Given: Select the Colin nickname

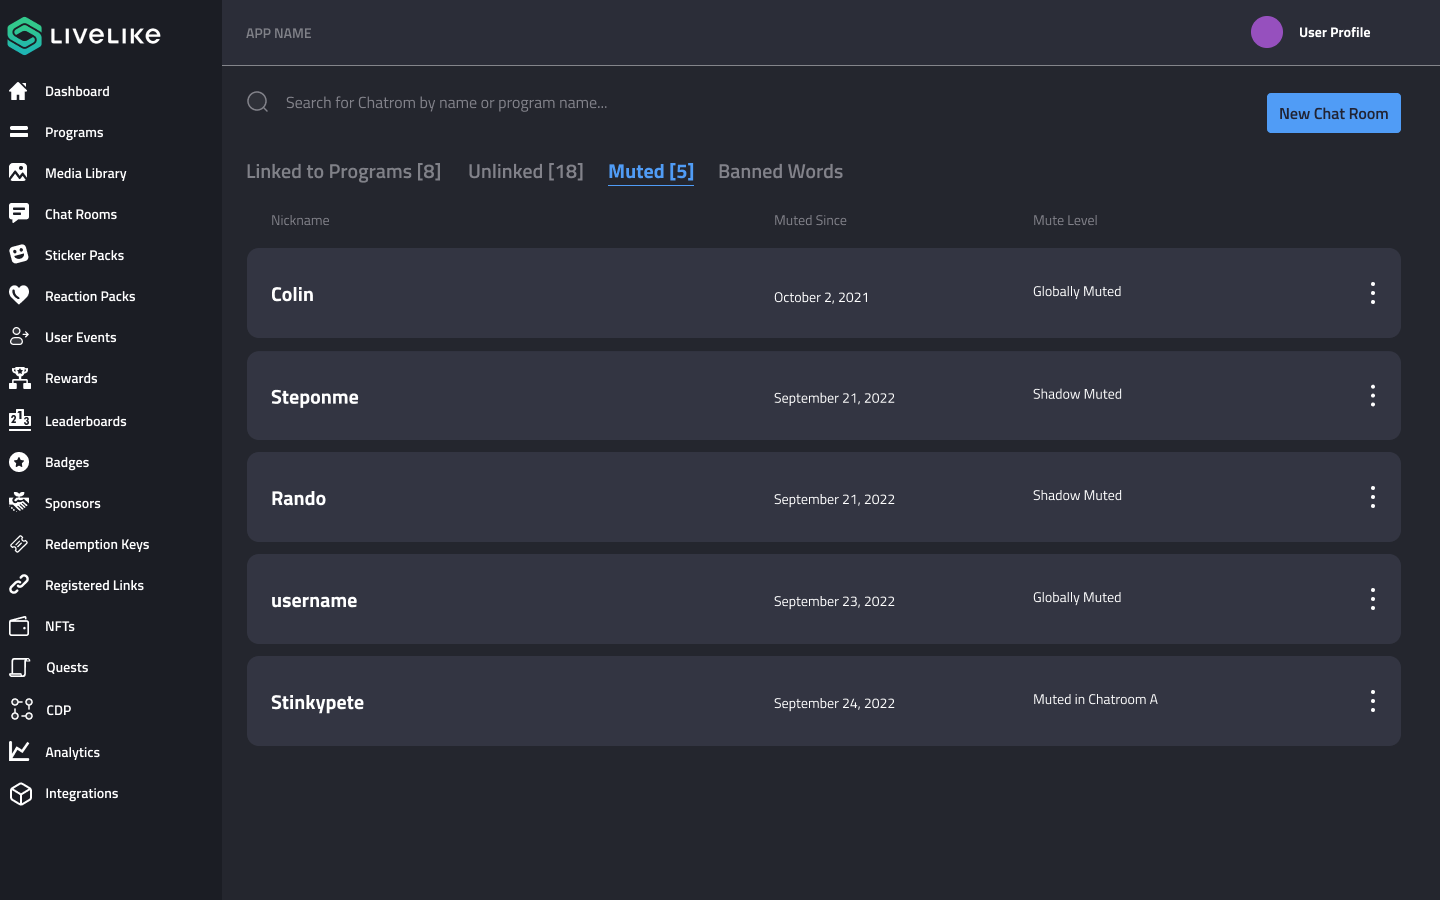Looking at the screenshot, I should coord(292,294).
